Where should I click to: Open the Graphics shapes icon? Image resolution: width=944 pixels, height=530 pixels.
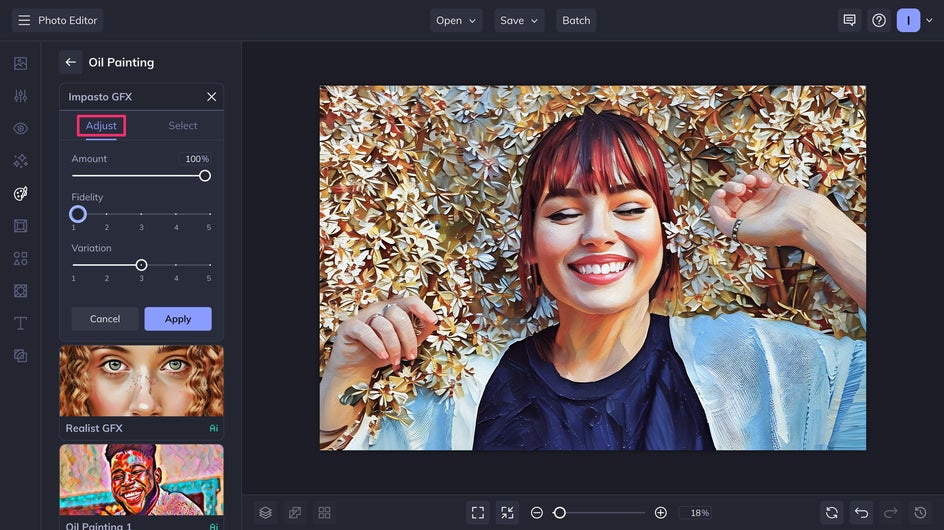click(x=20, y=258)
